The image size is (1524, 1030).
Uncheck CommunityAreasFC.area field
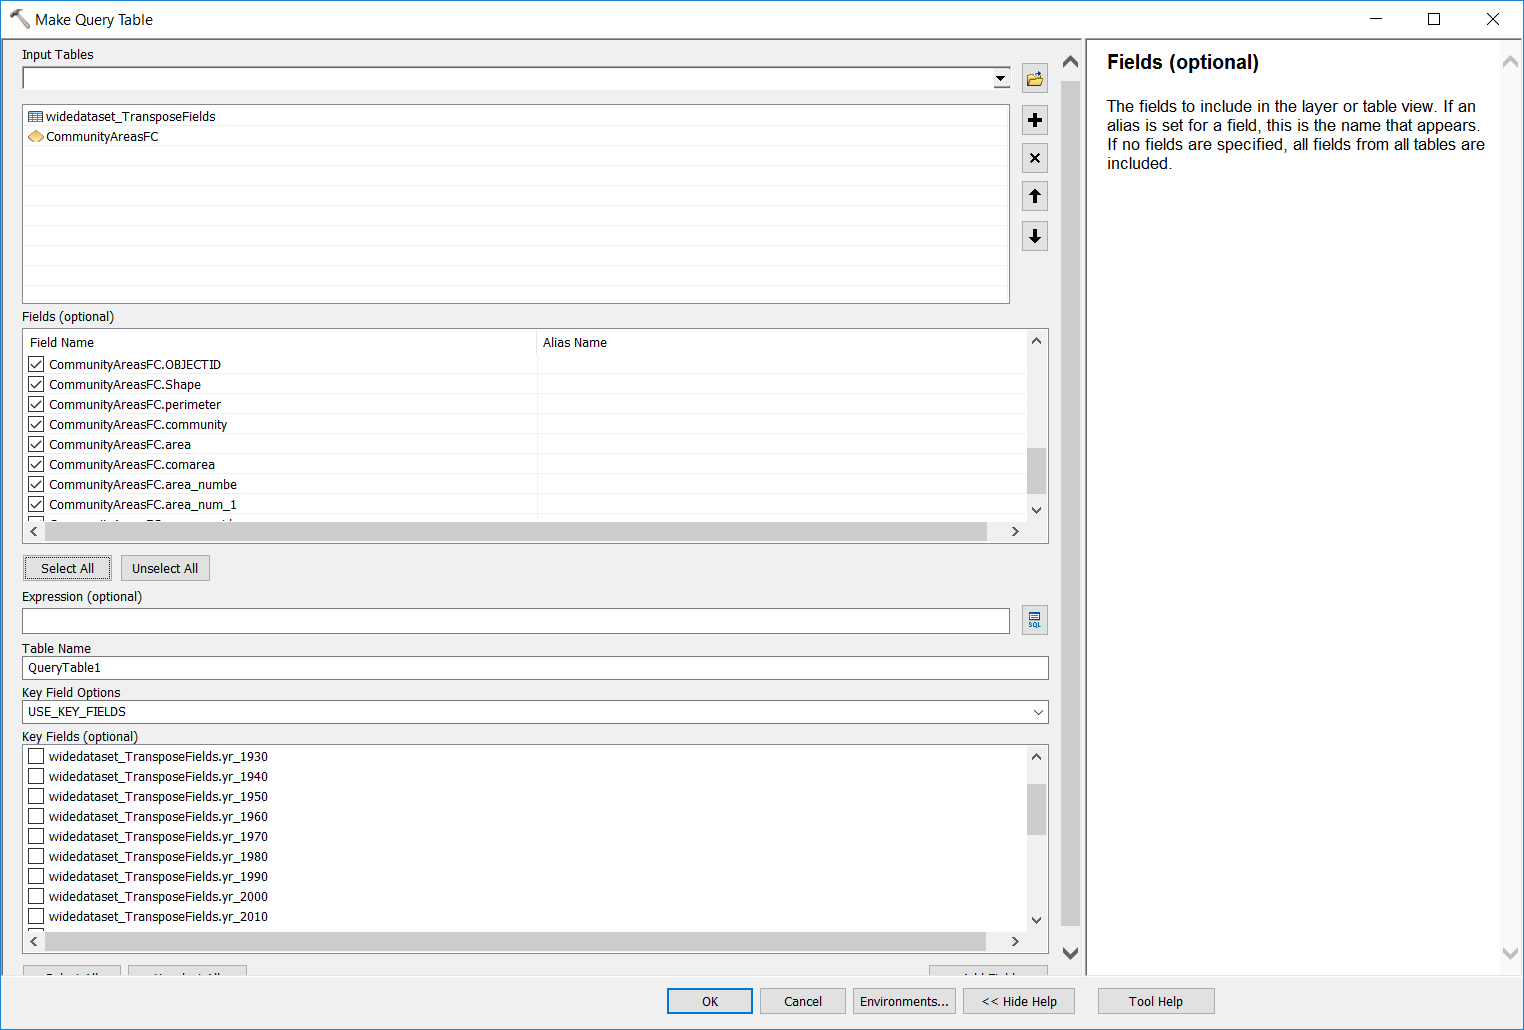tap(36, 444)
